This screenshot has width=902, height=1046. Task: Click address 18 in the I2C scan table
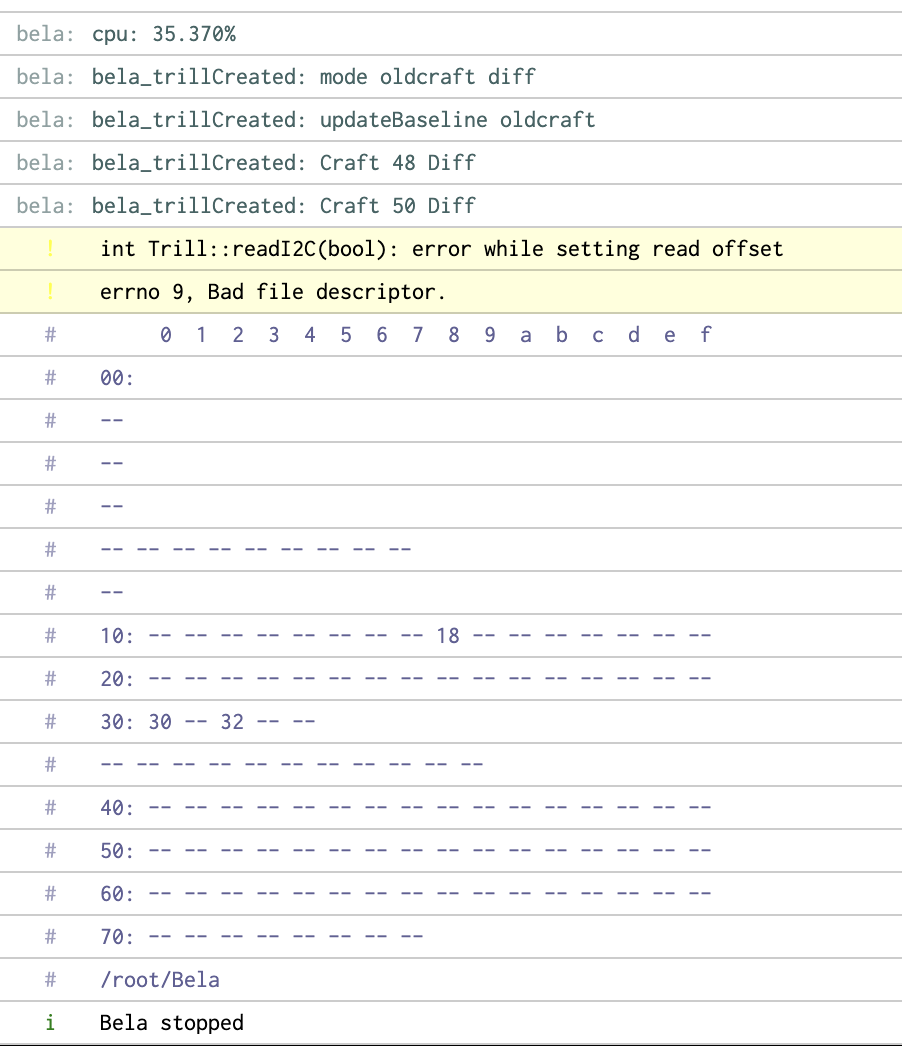448,635
